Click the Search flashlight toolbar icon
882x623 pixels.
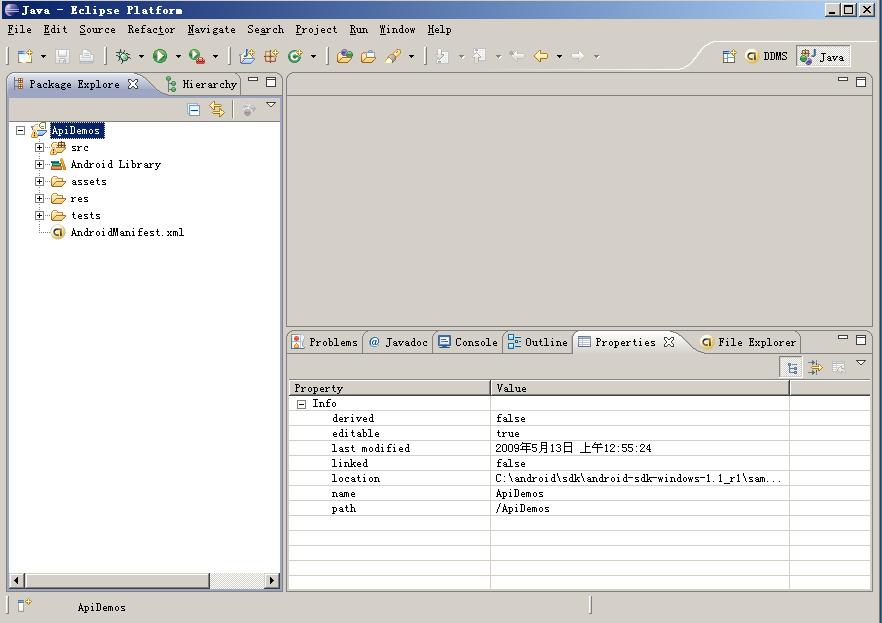point(393,56)
